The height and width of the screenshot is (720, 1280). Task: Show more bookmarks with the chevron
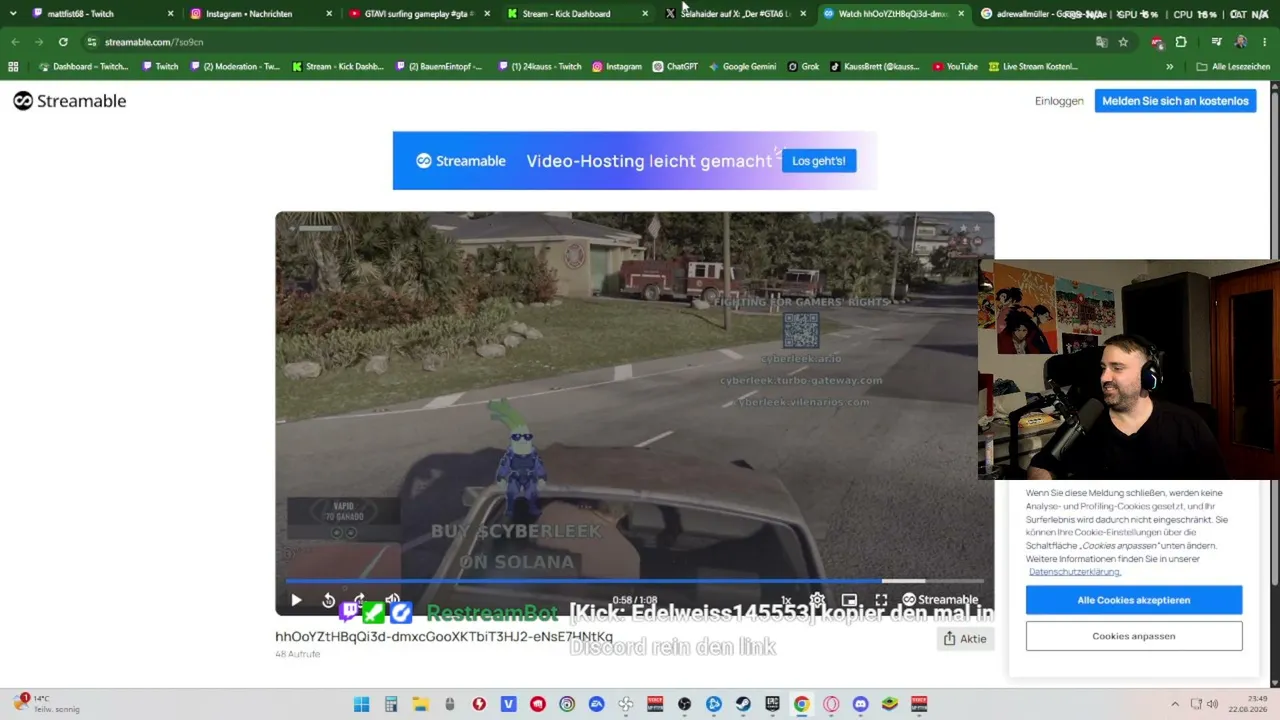[1170, 66]
